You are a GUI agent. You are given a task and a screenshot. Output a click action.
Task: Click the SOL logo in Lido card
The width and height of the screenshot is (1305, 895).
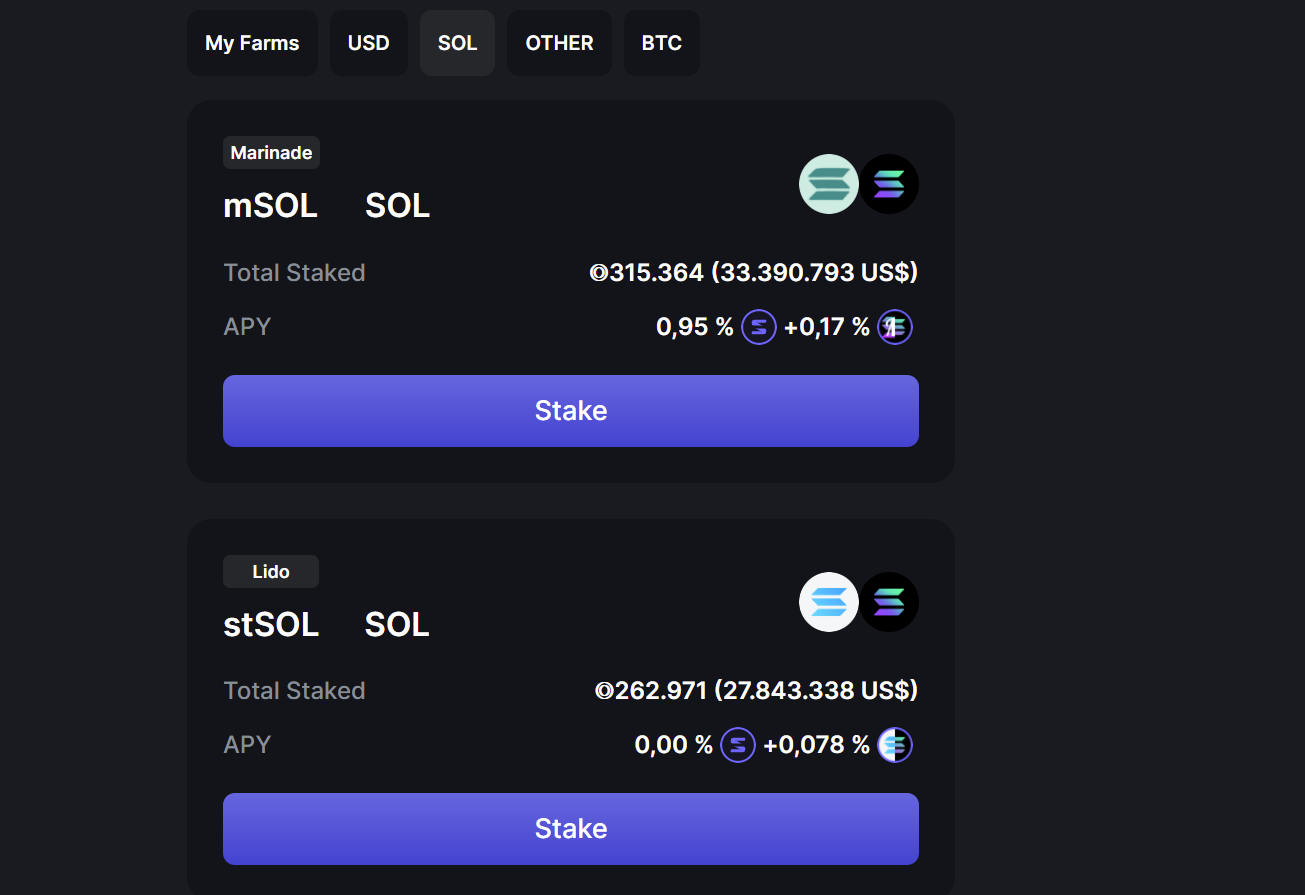[889, 602]
